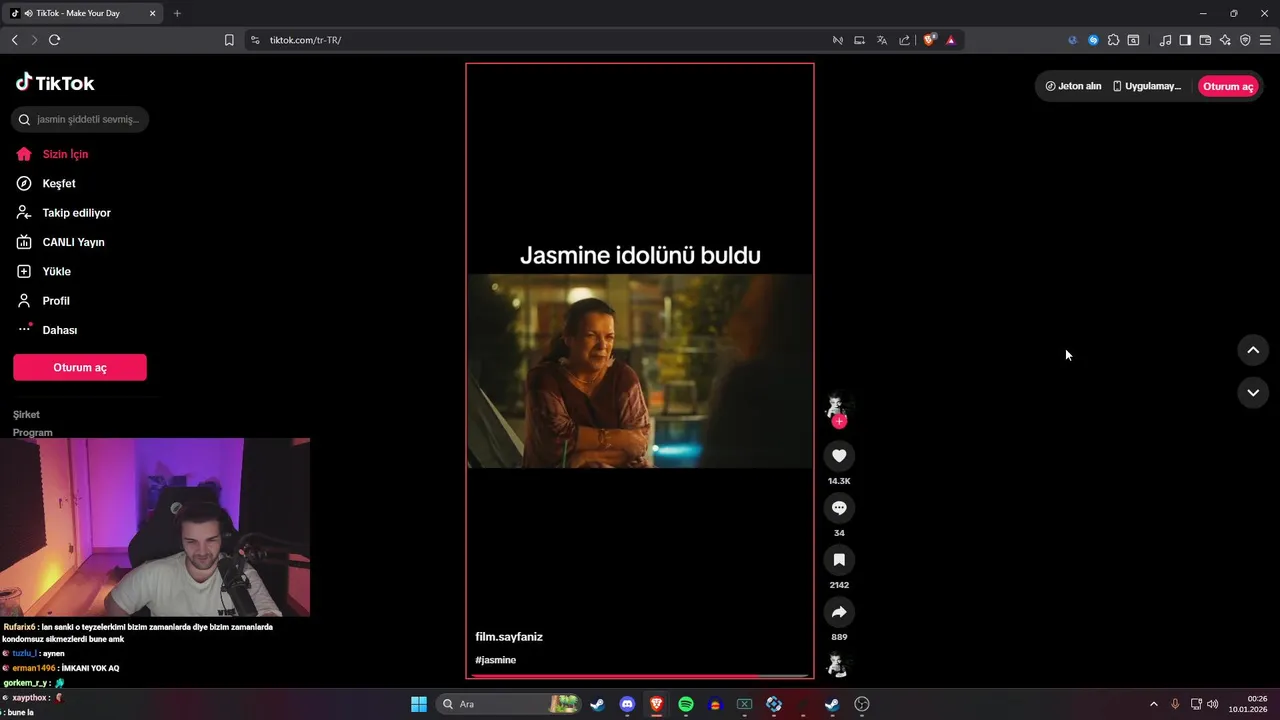Seek on the video progress bar
1280x720 pixels.
pyautogui.click(x=640, y=676)
